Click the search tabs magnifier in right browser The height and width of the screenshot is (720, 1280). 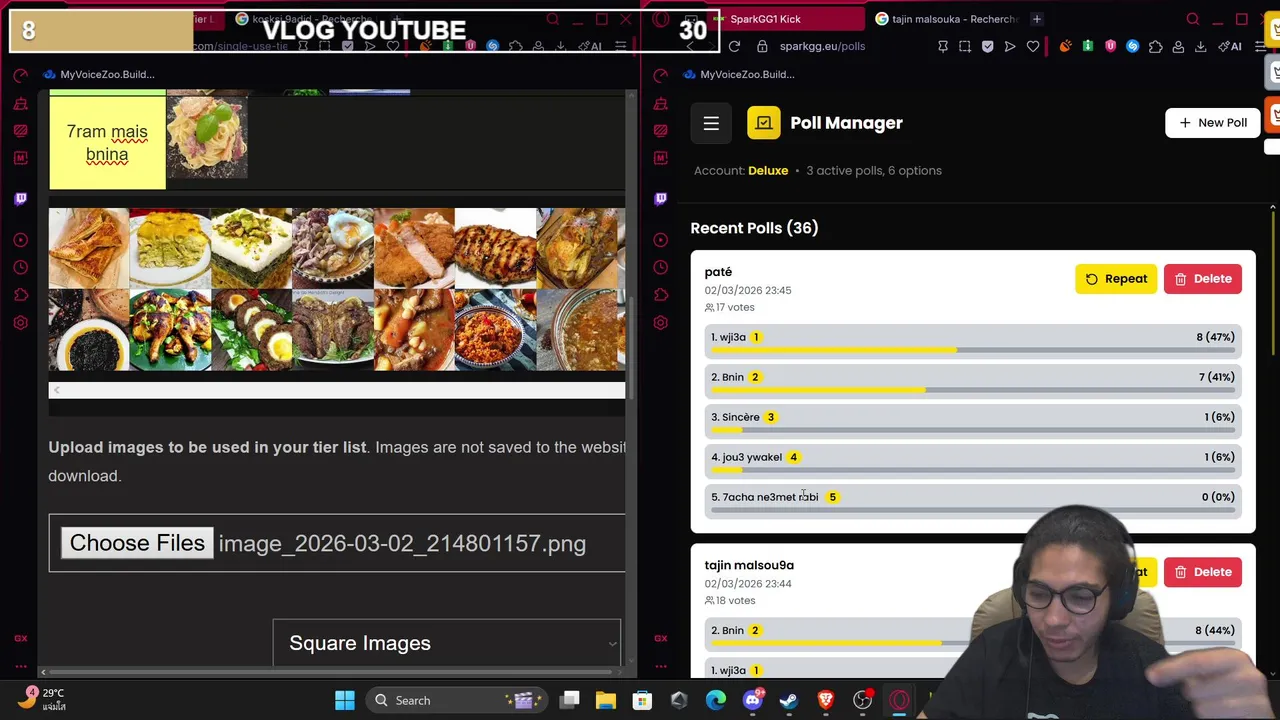1192,19
